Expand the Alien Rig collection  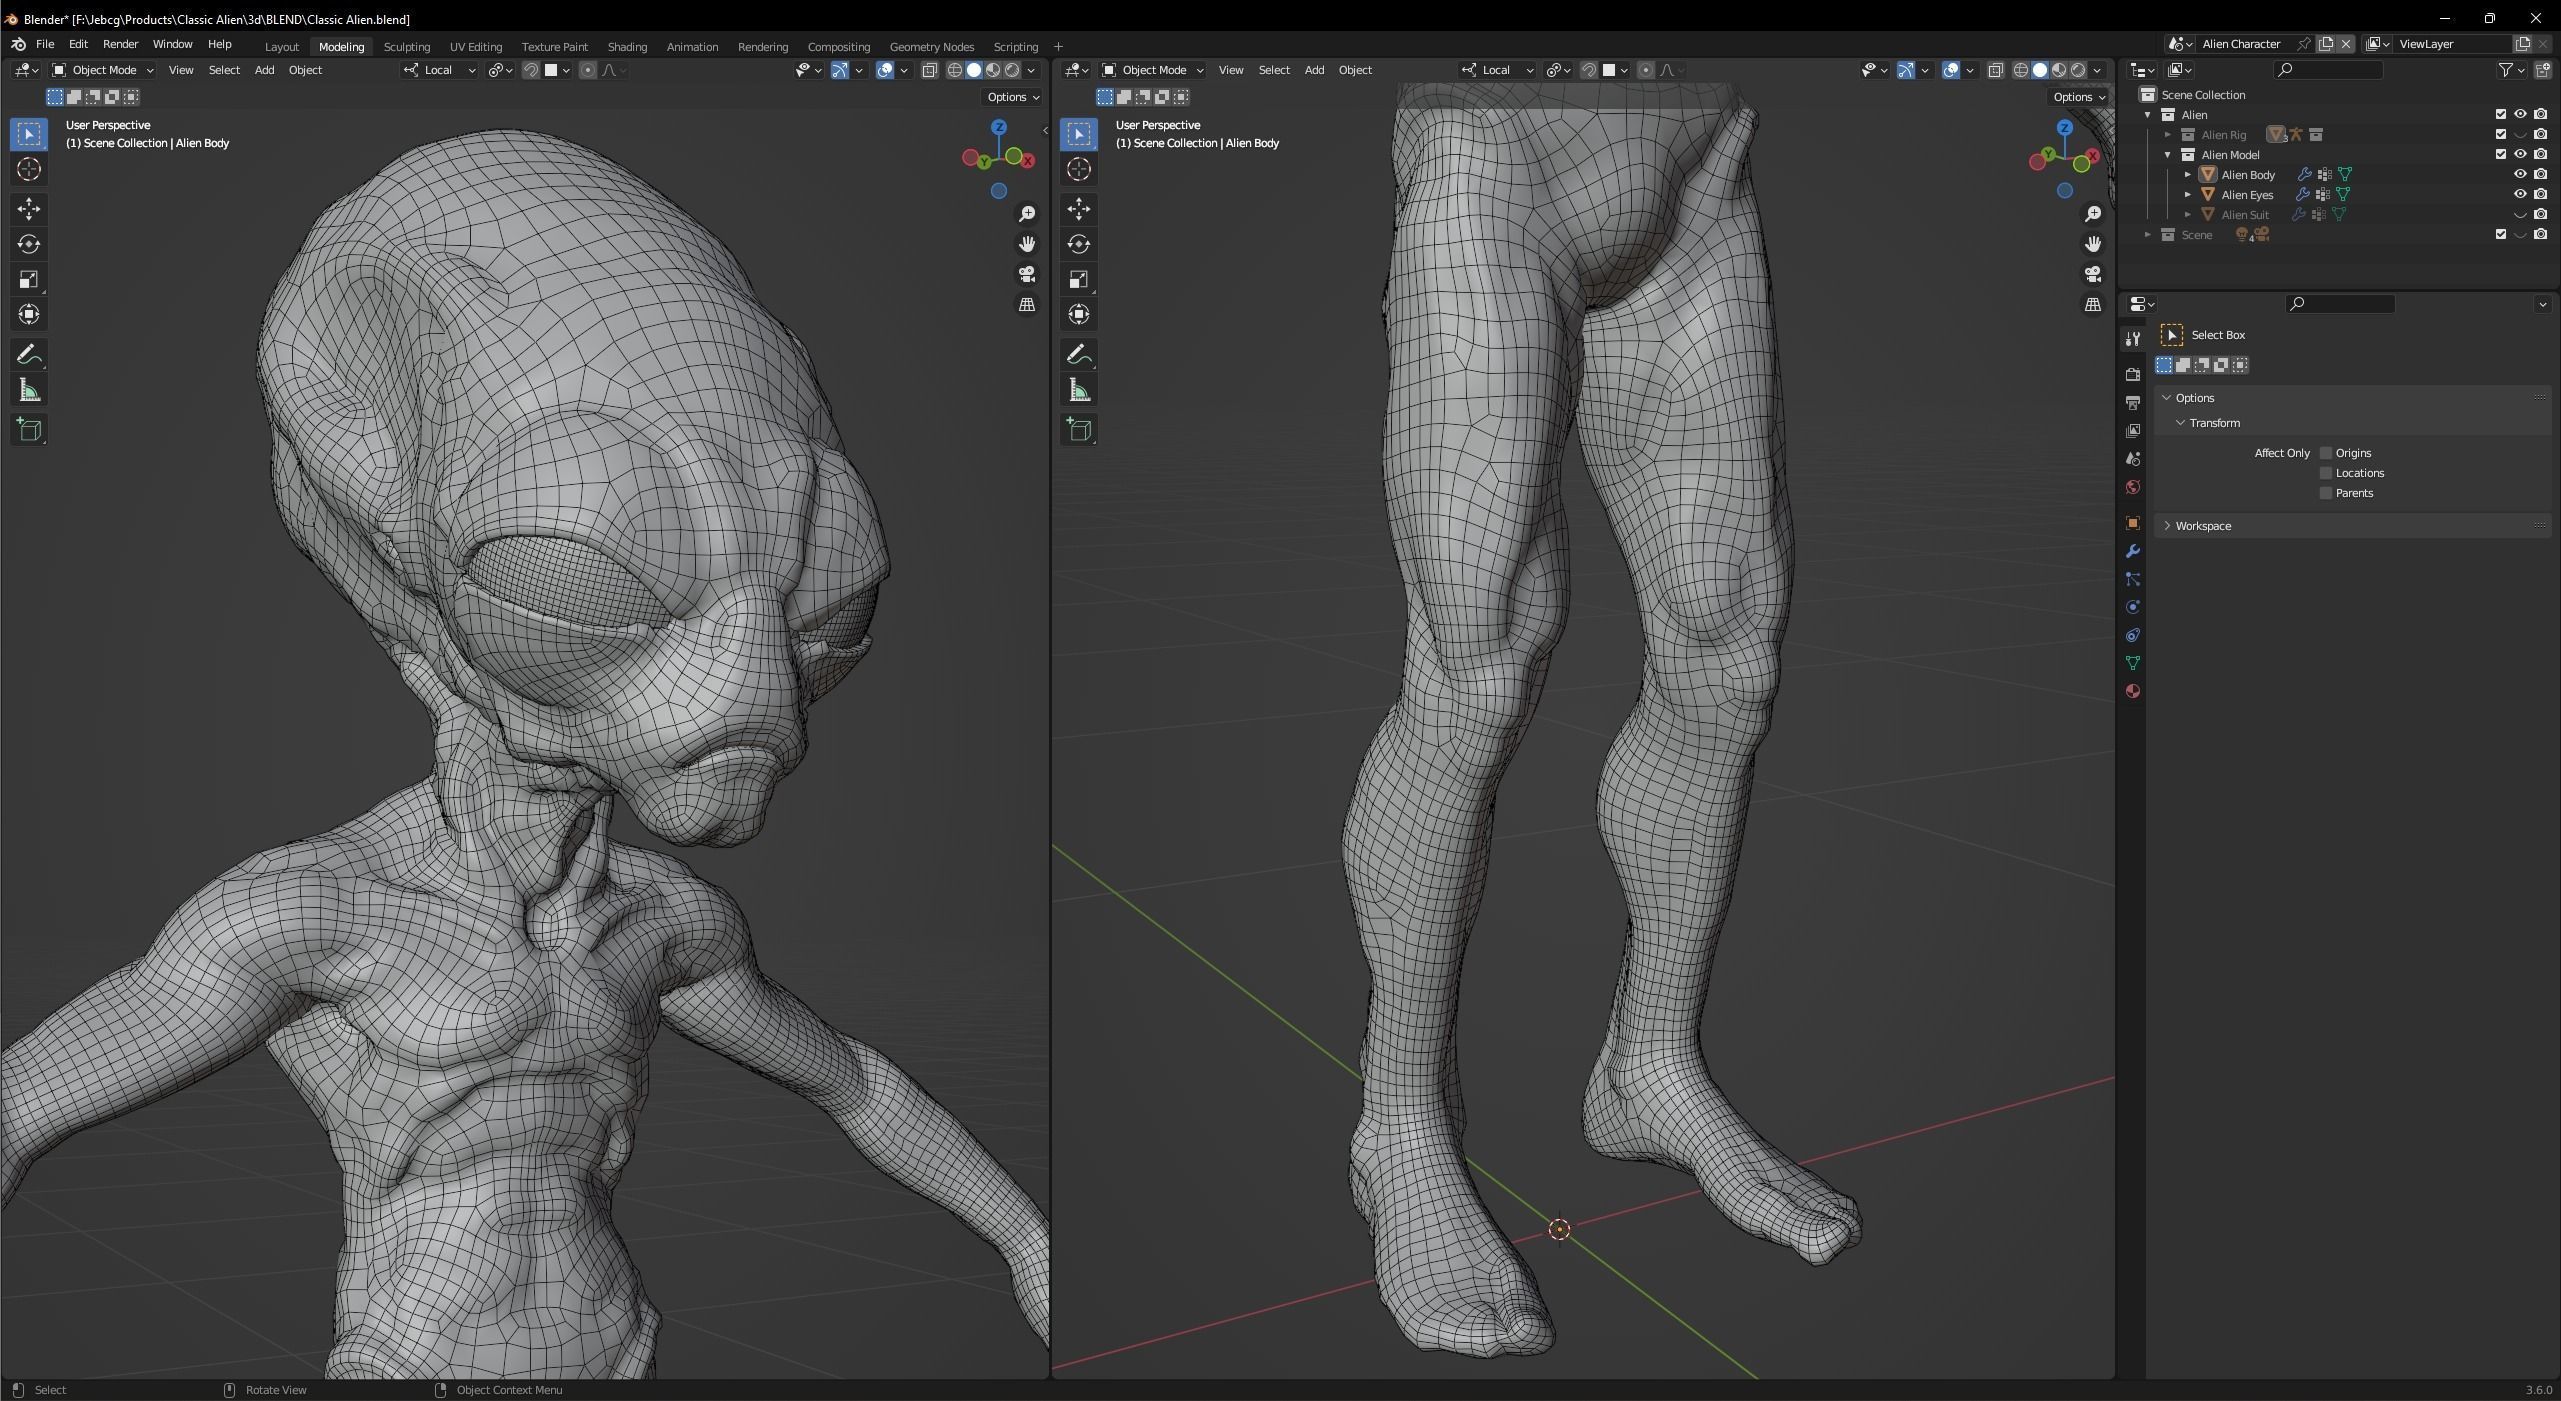coord(2168,135)
